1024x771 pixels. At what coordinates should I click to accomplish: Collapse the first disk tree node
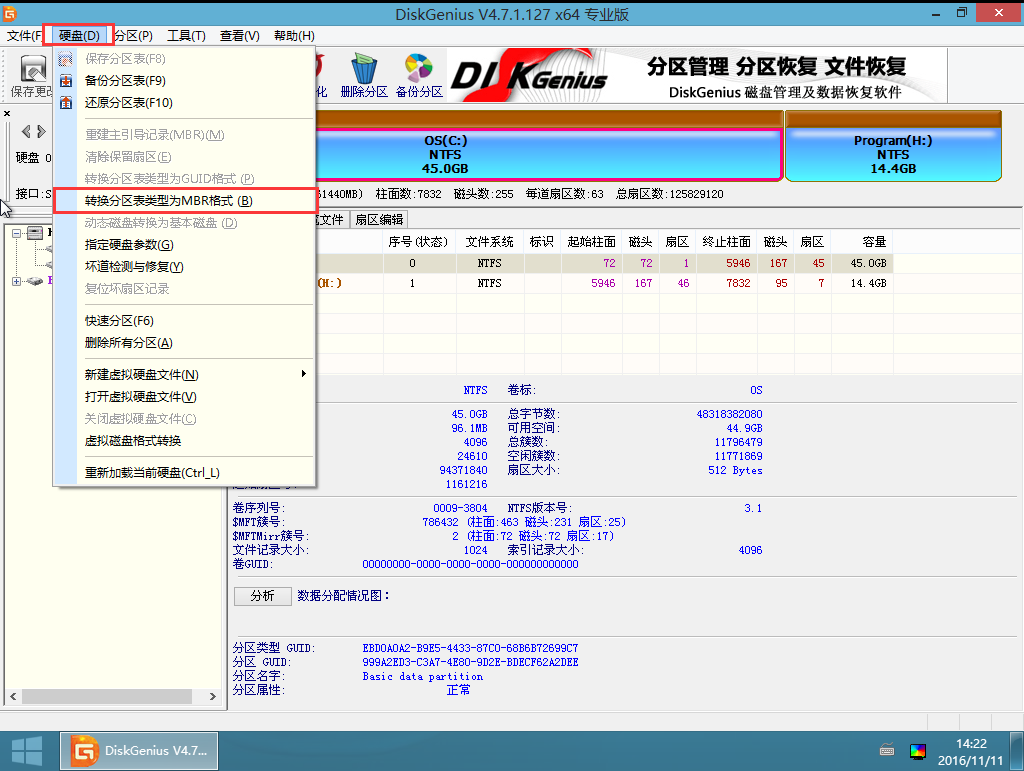[x=16, y=233]
